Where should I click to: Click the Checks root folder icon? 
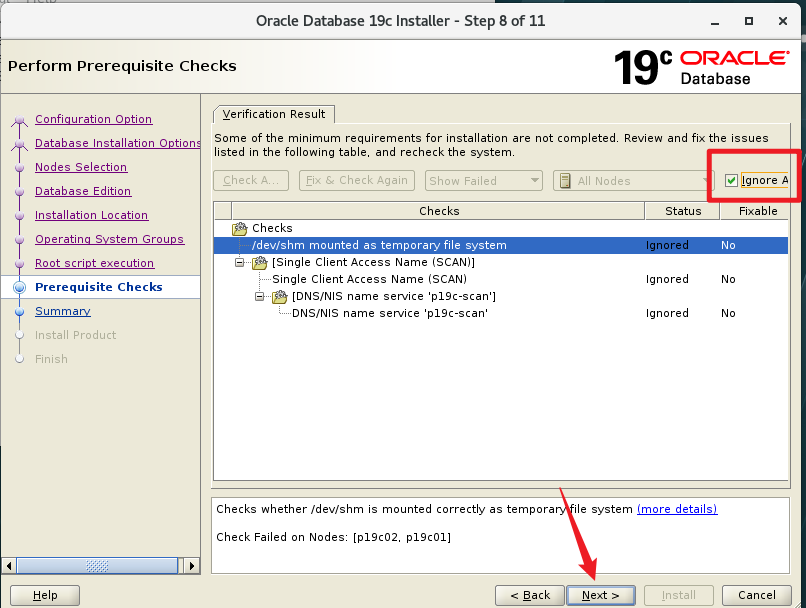tap(240, 228)
